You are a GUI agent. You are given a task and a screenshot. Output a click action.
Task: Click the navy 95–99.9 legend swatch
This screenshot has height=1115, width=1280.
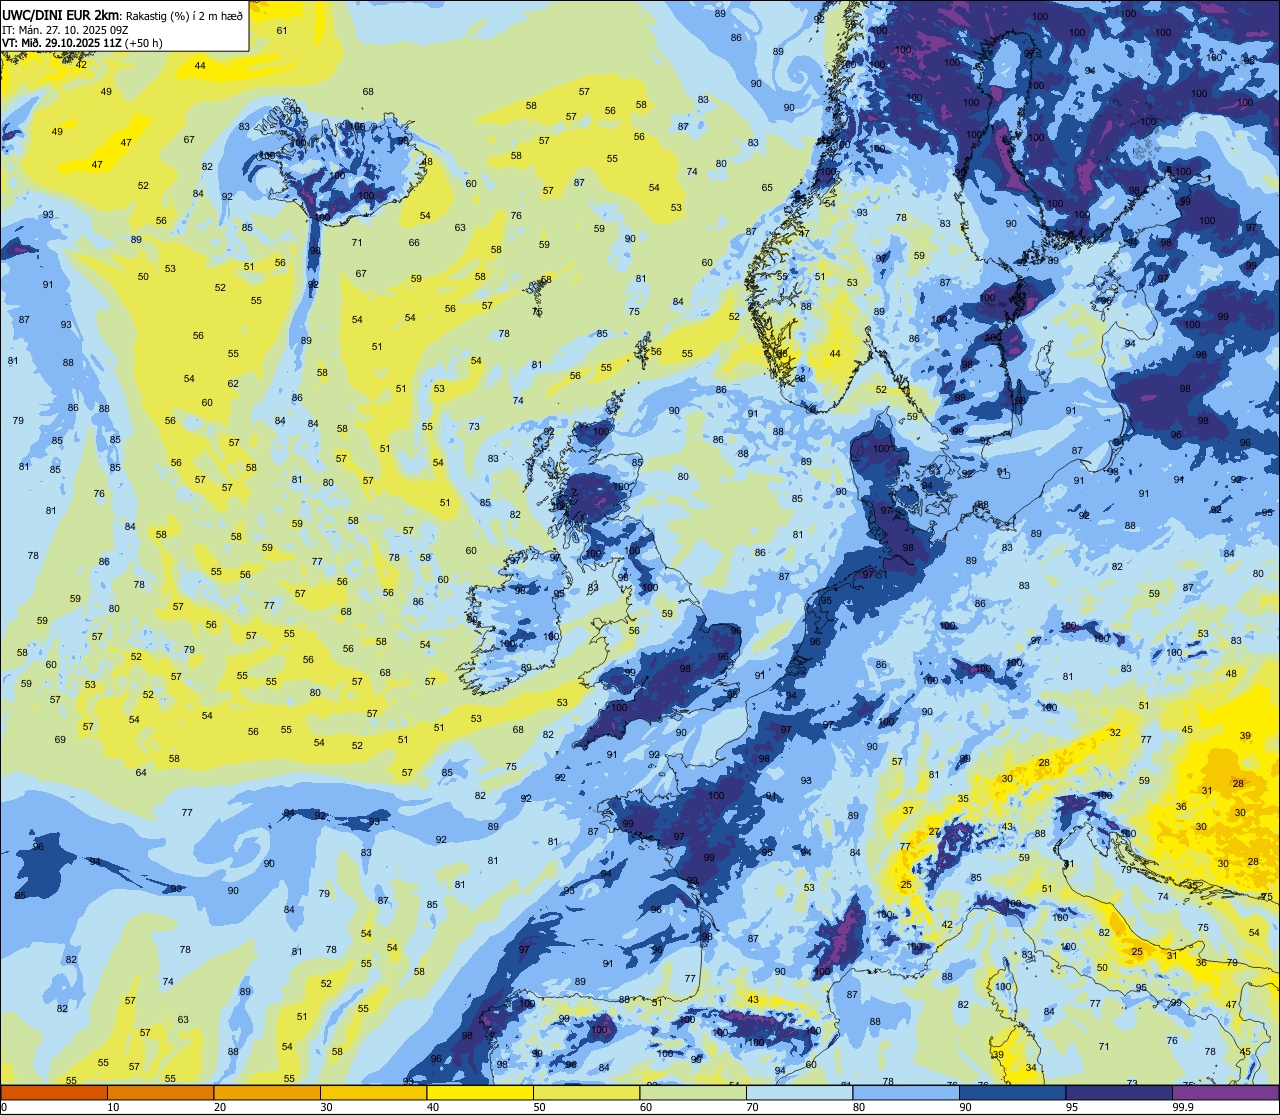click(x=1119, y=1093)
